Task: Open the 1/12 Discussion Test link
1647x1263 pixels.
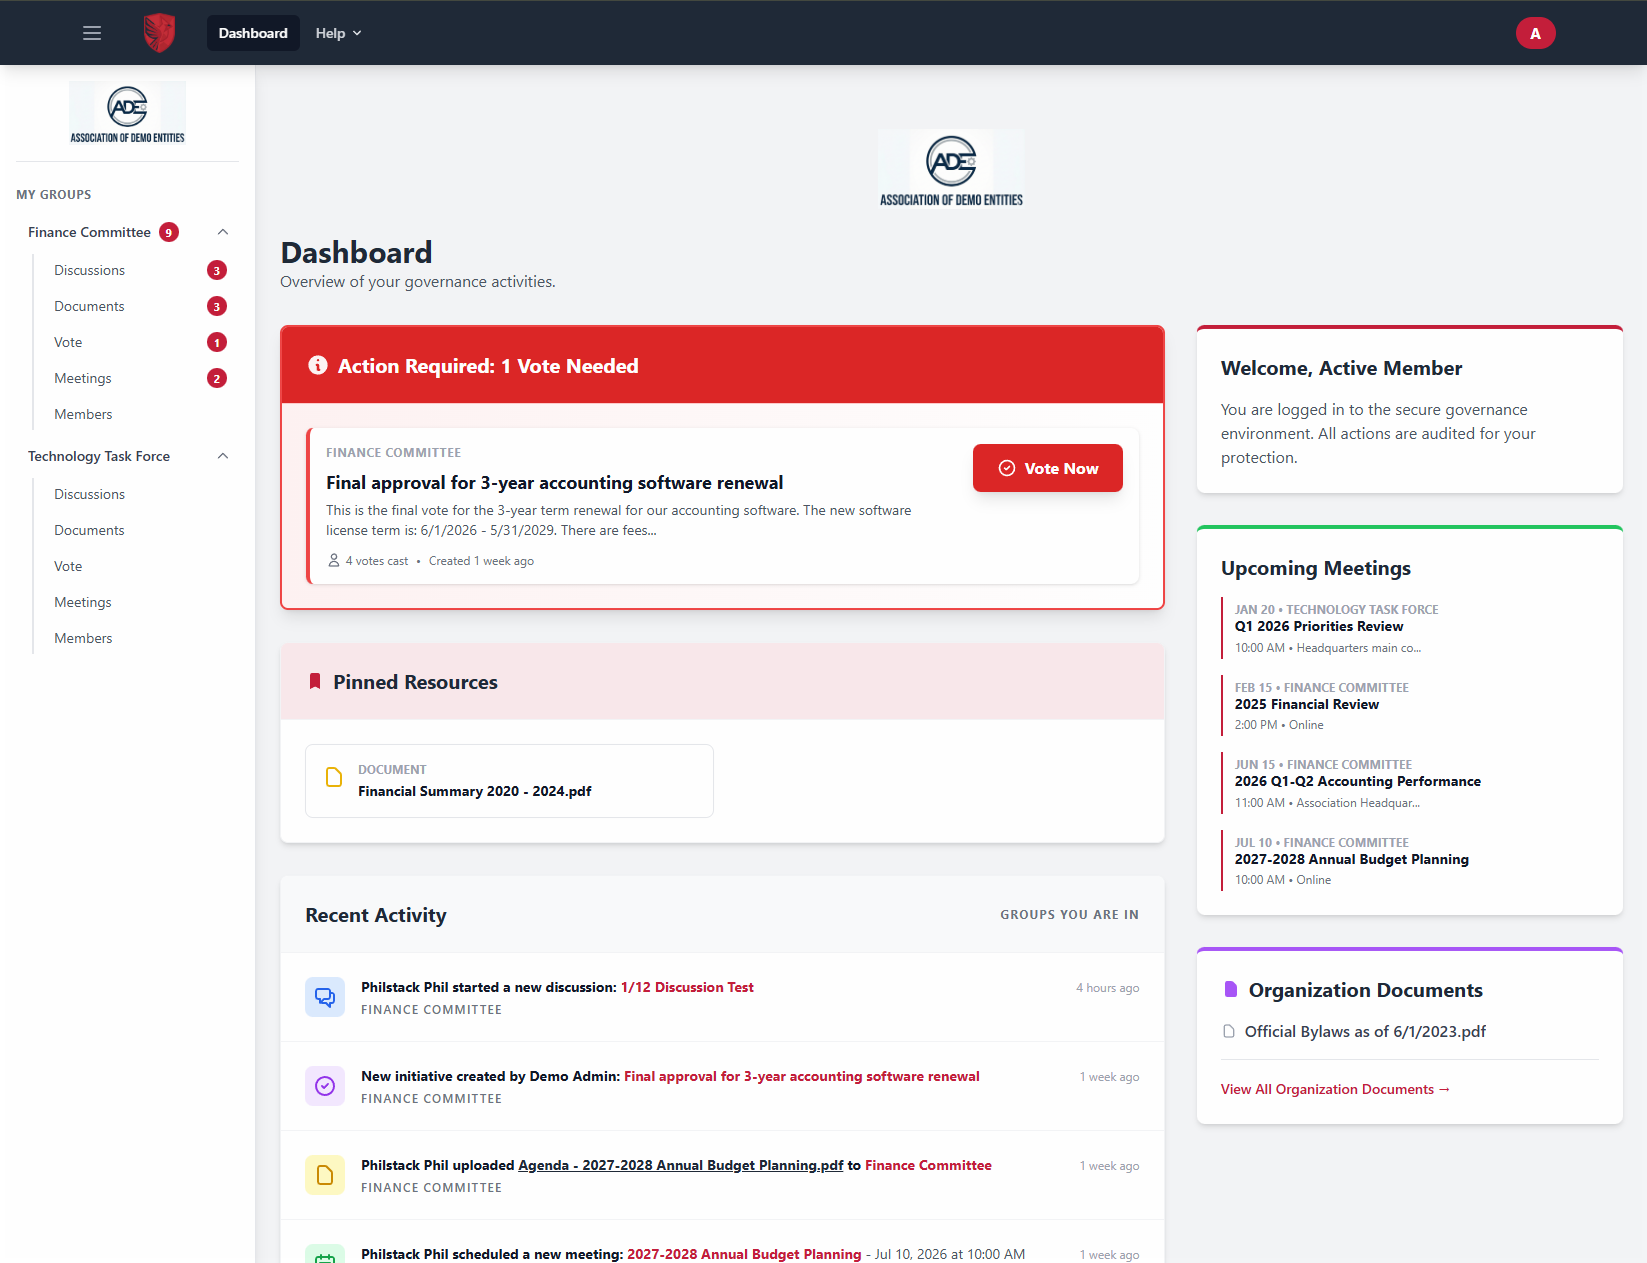Action: click(x=687, y=987)
